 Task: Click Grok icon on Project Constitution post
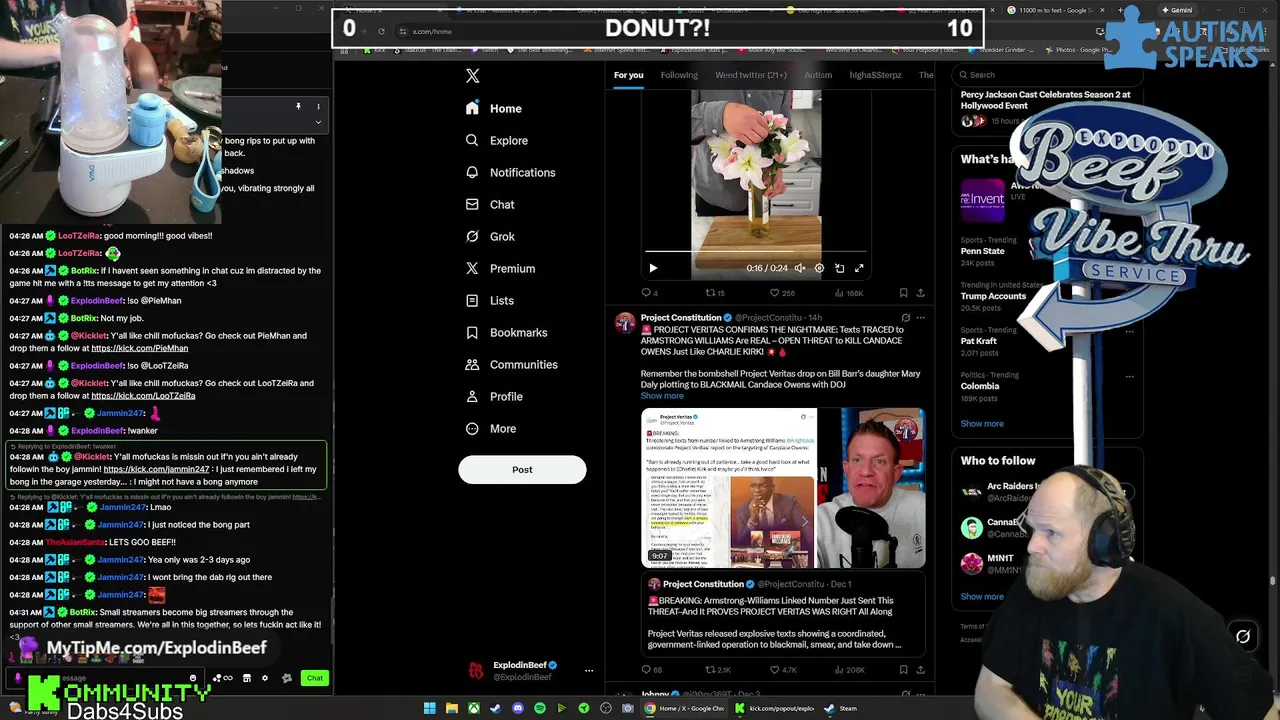[x=905, y=318]
